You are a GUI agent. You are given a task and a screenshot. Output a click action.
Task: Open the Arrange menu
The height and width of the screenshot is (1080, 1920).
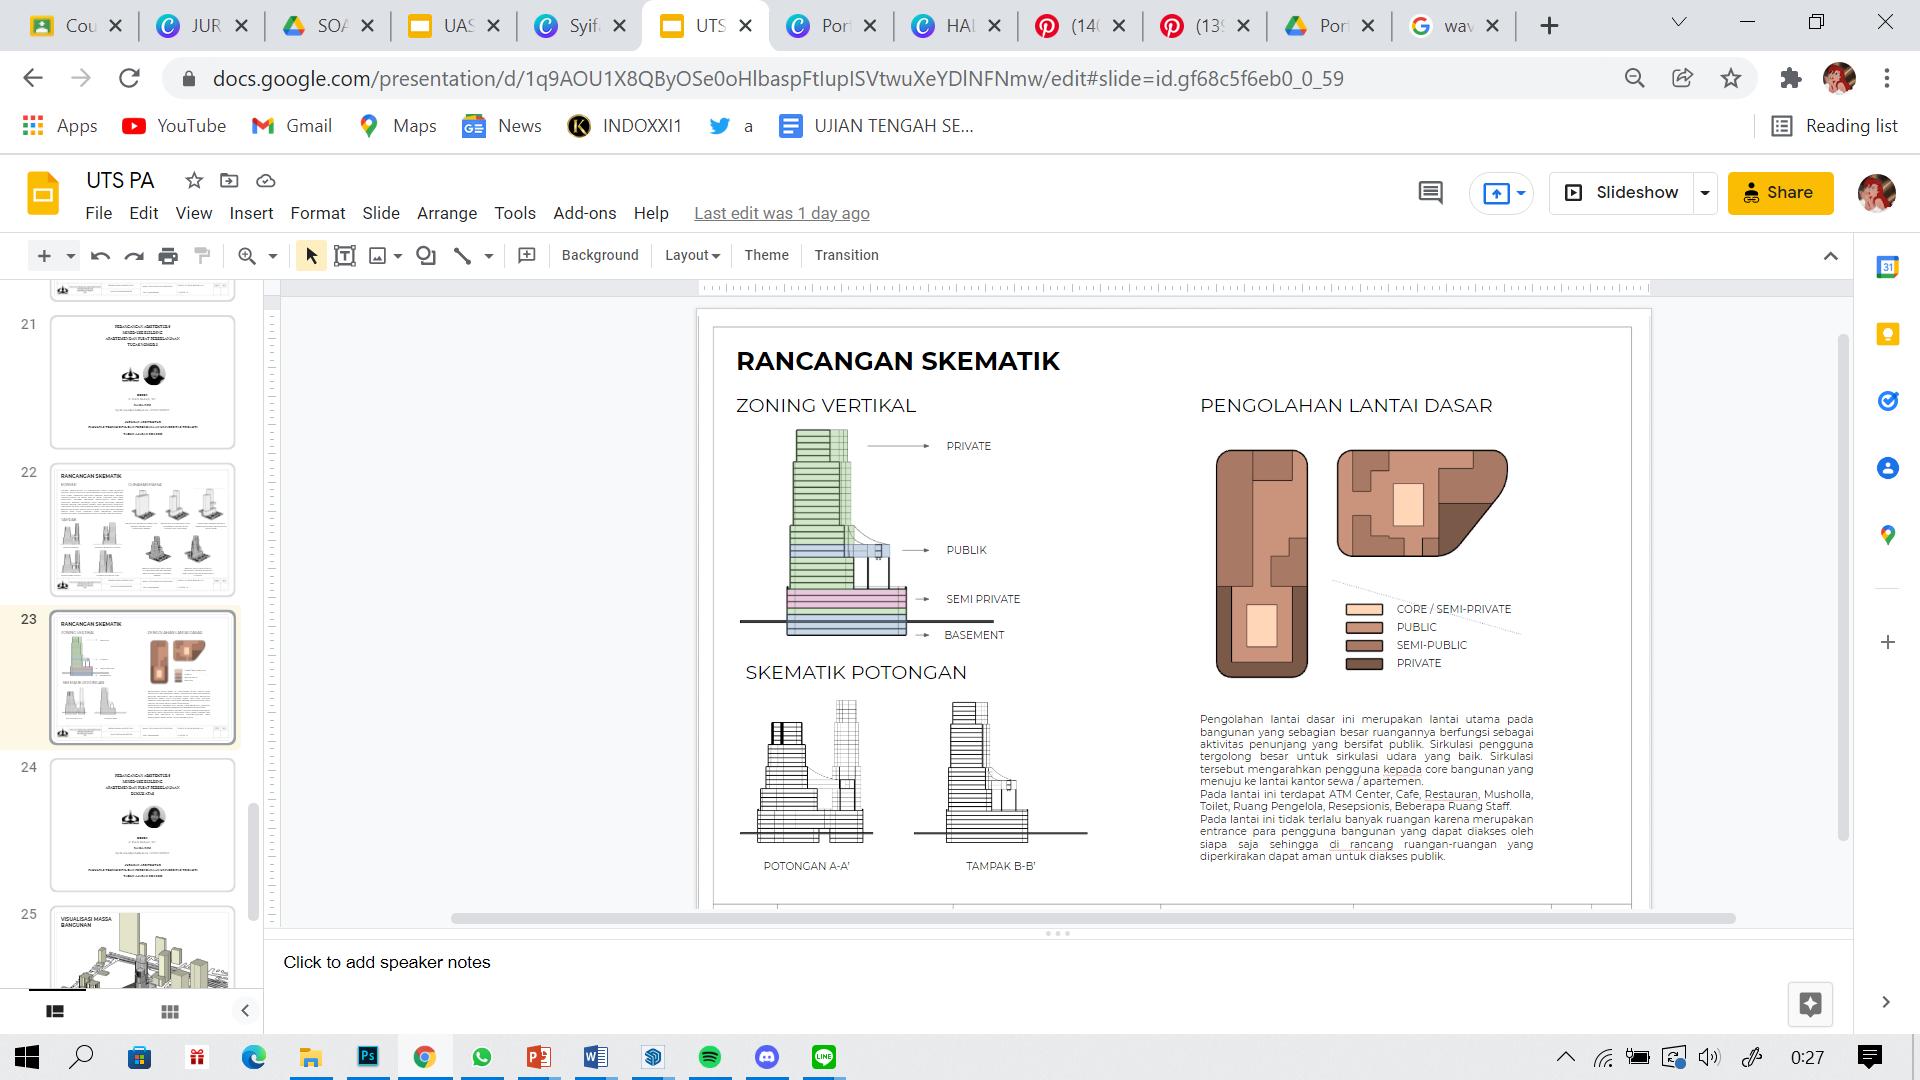point(446,213)
